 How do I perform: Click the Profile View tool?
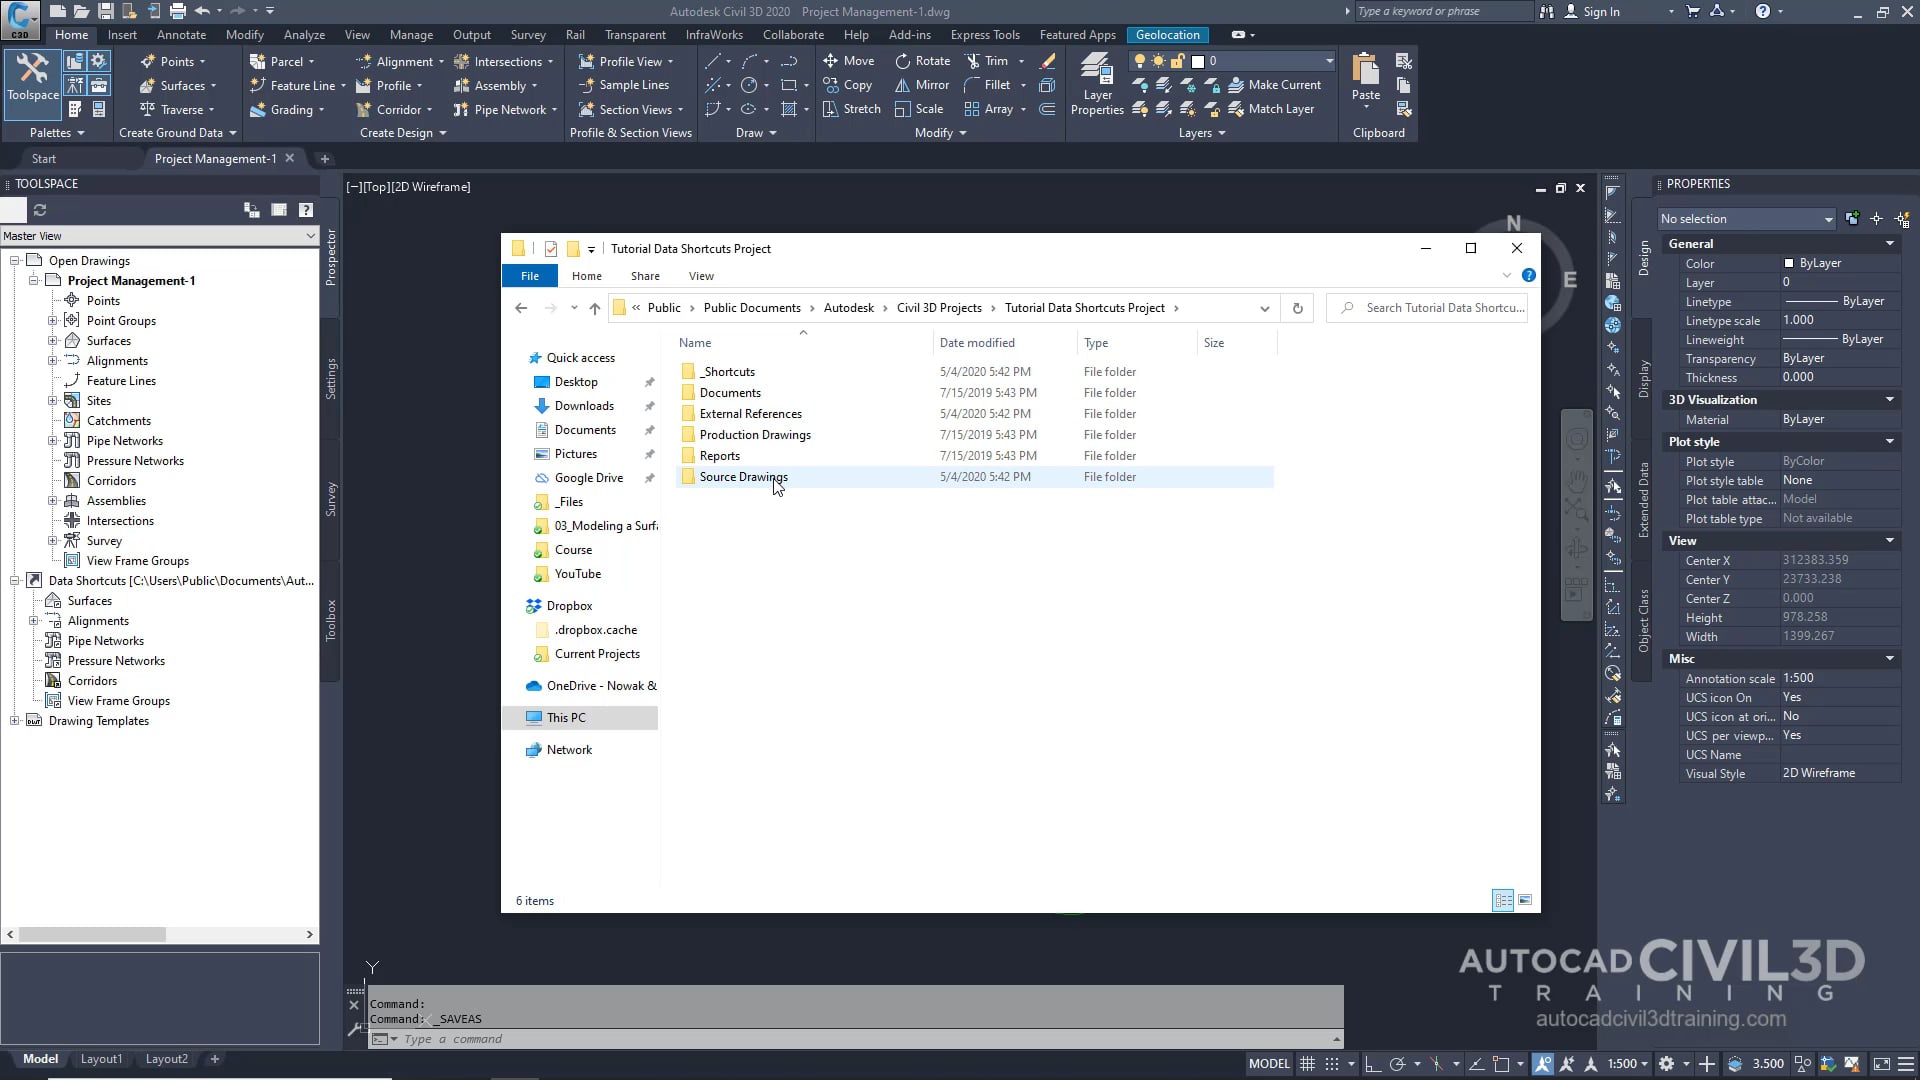click(x=626, y=60)
